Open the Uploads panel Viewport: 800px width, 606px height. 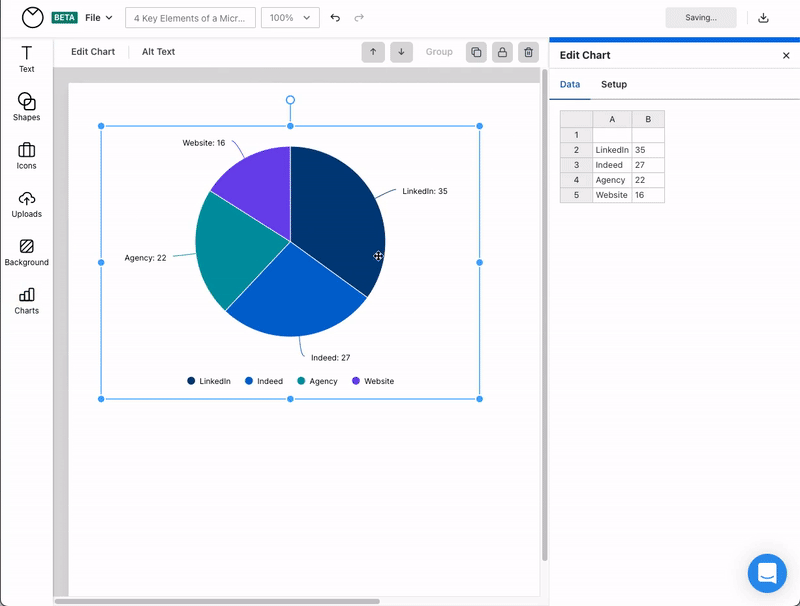pos(26,205)
